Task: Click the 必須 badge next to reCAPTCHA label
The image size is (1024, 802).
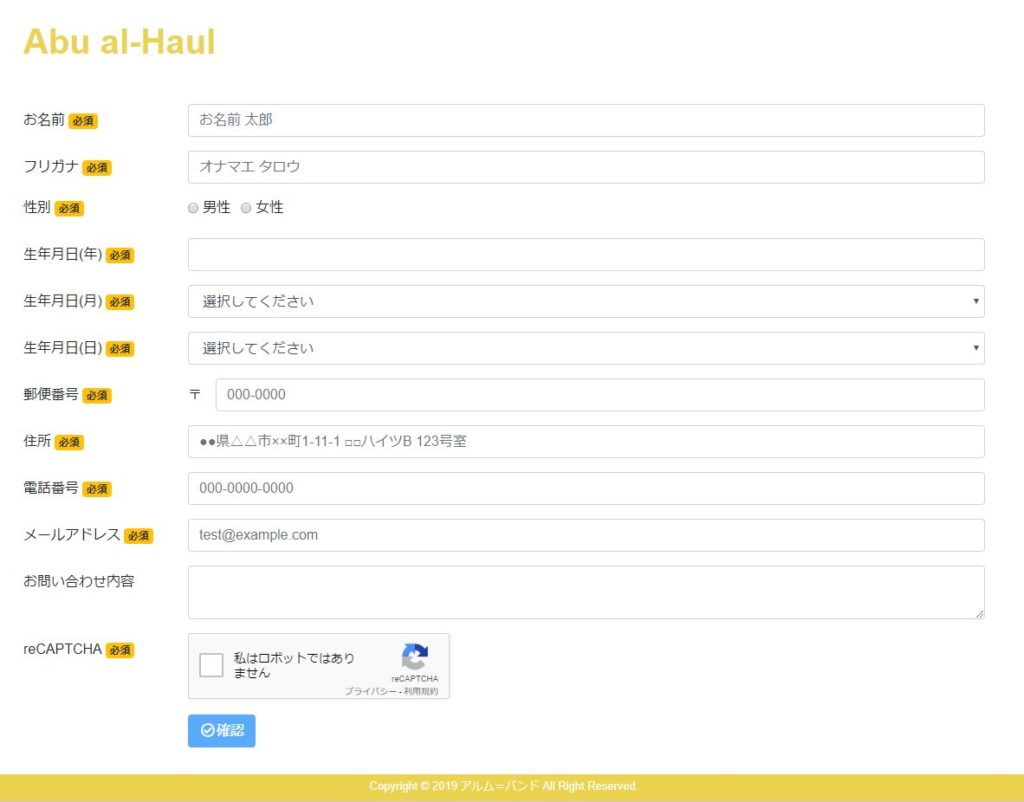Action: [x=120, y=650]
